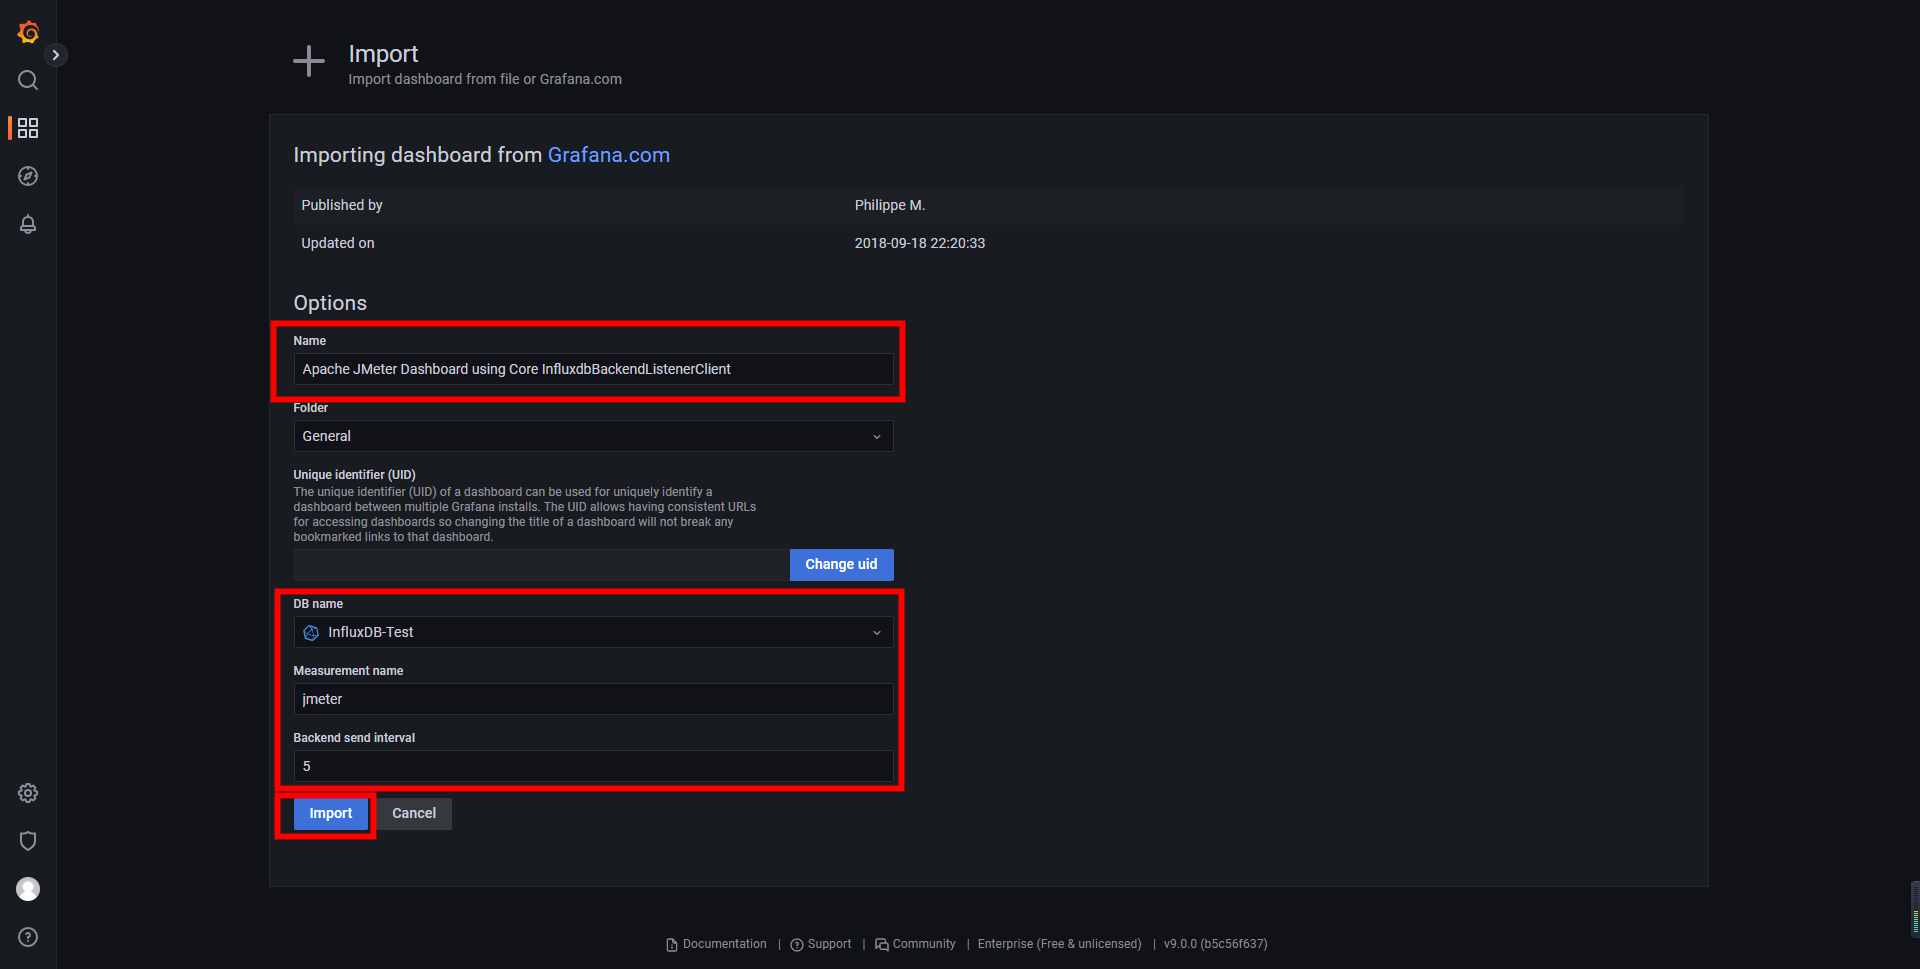The image size is (1920, 969).
Task: Open the Configuration gear icon
Action: [28, 793]
